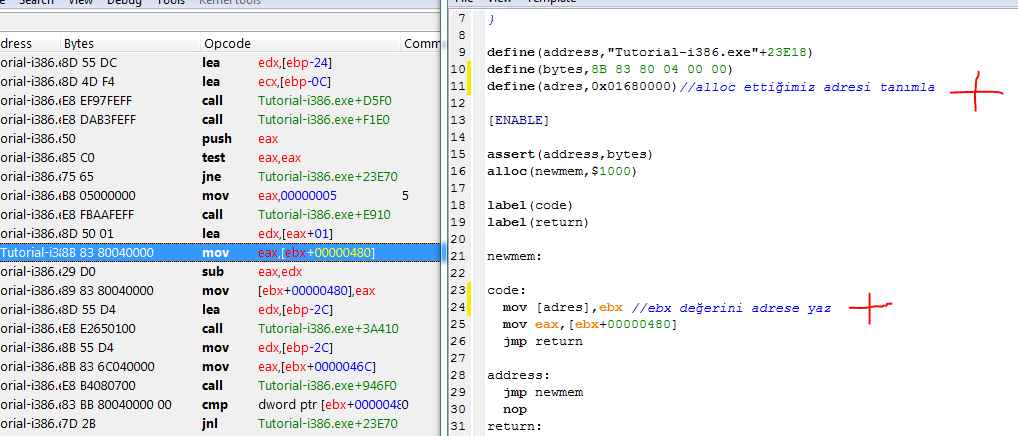Image resolution: width=1018 pixels, height=436 pixels.
Task: Click the [ENABLE] section line in script
Action: click(x=518, y=120)
